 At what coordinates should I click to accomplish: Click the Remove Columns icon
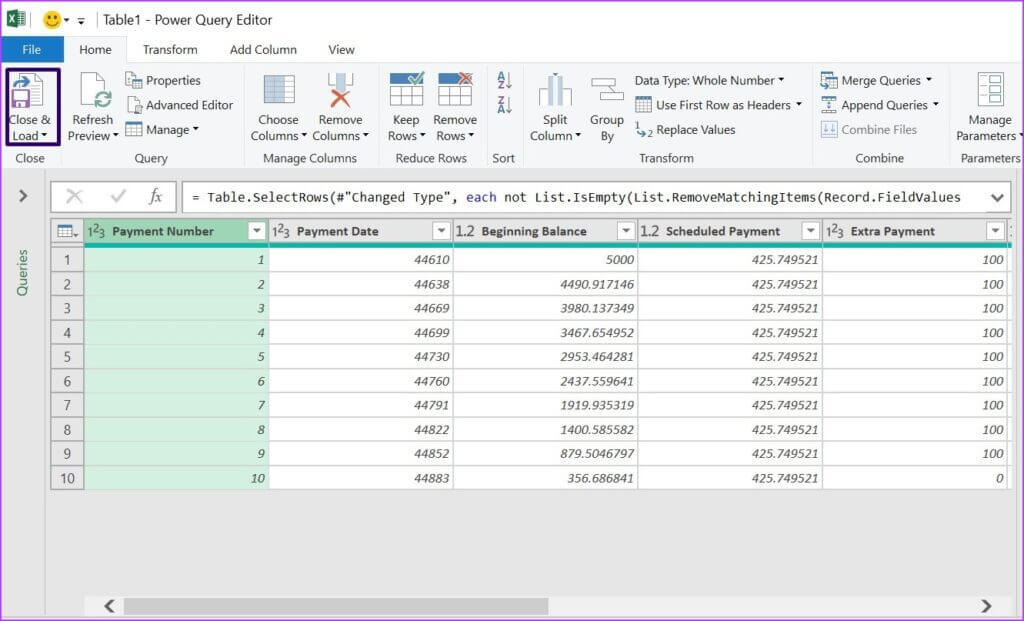[340, 89]
